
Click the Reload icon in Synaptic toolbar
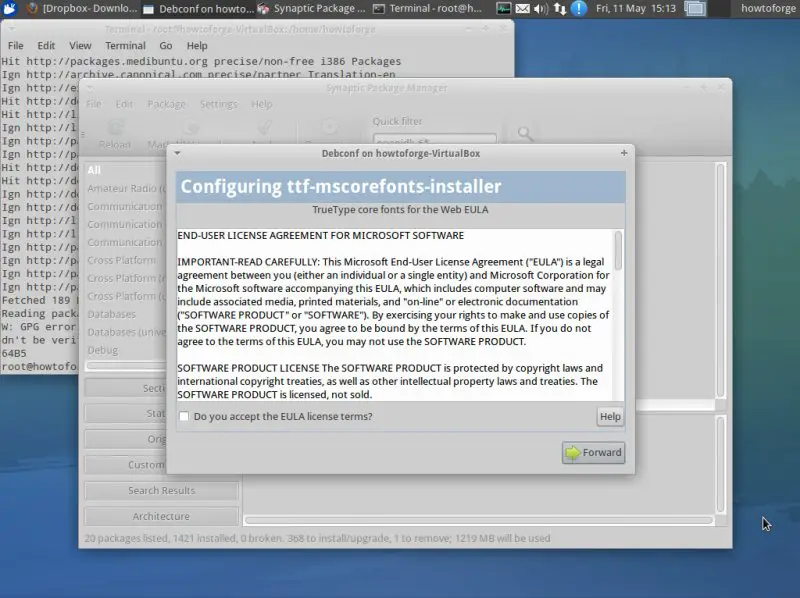click(115, 128)
